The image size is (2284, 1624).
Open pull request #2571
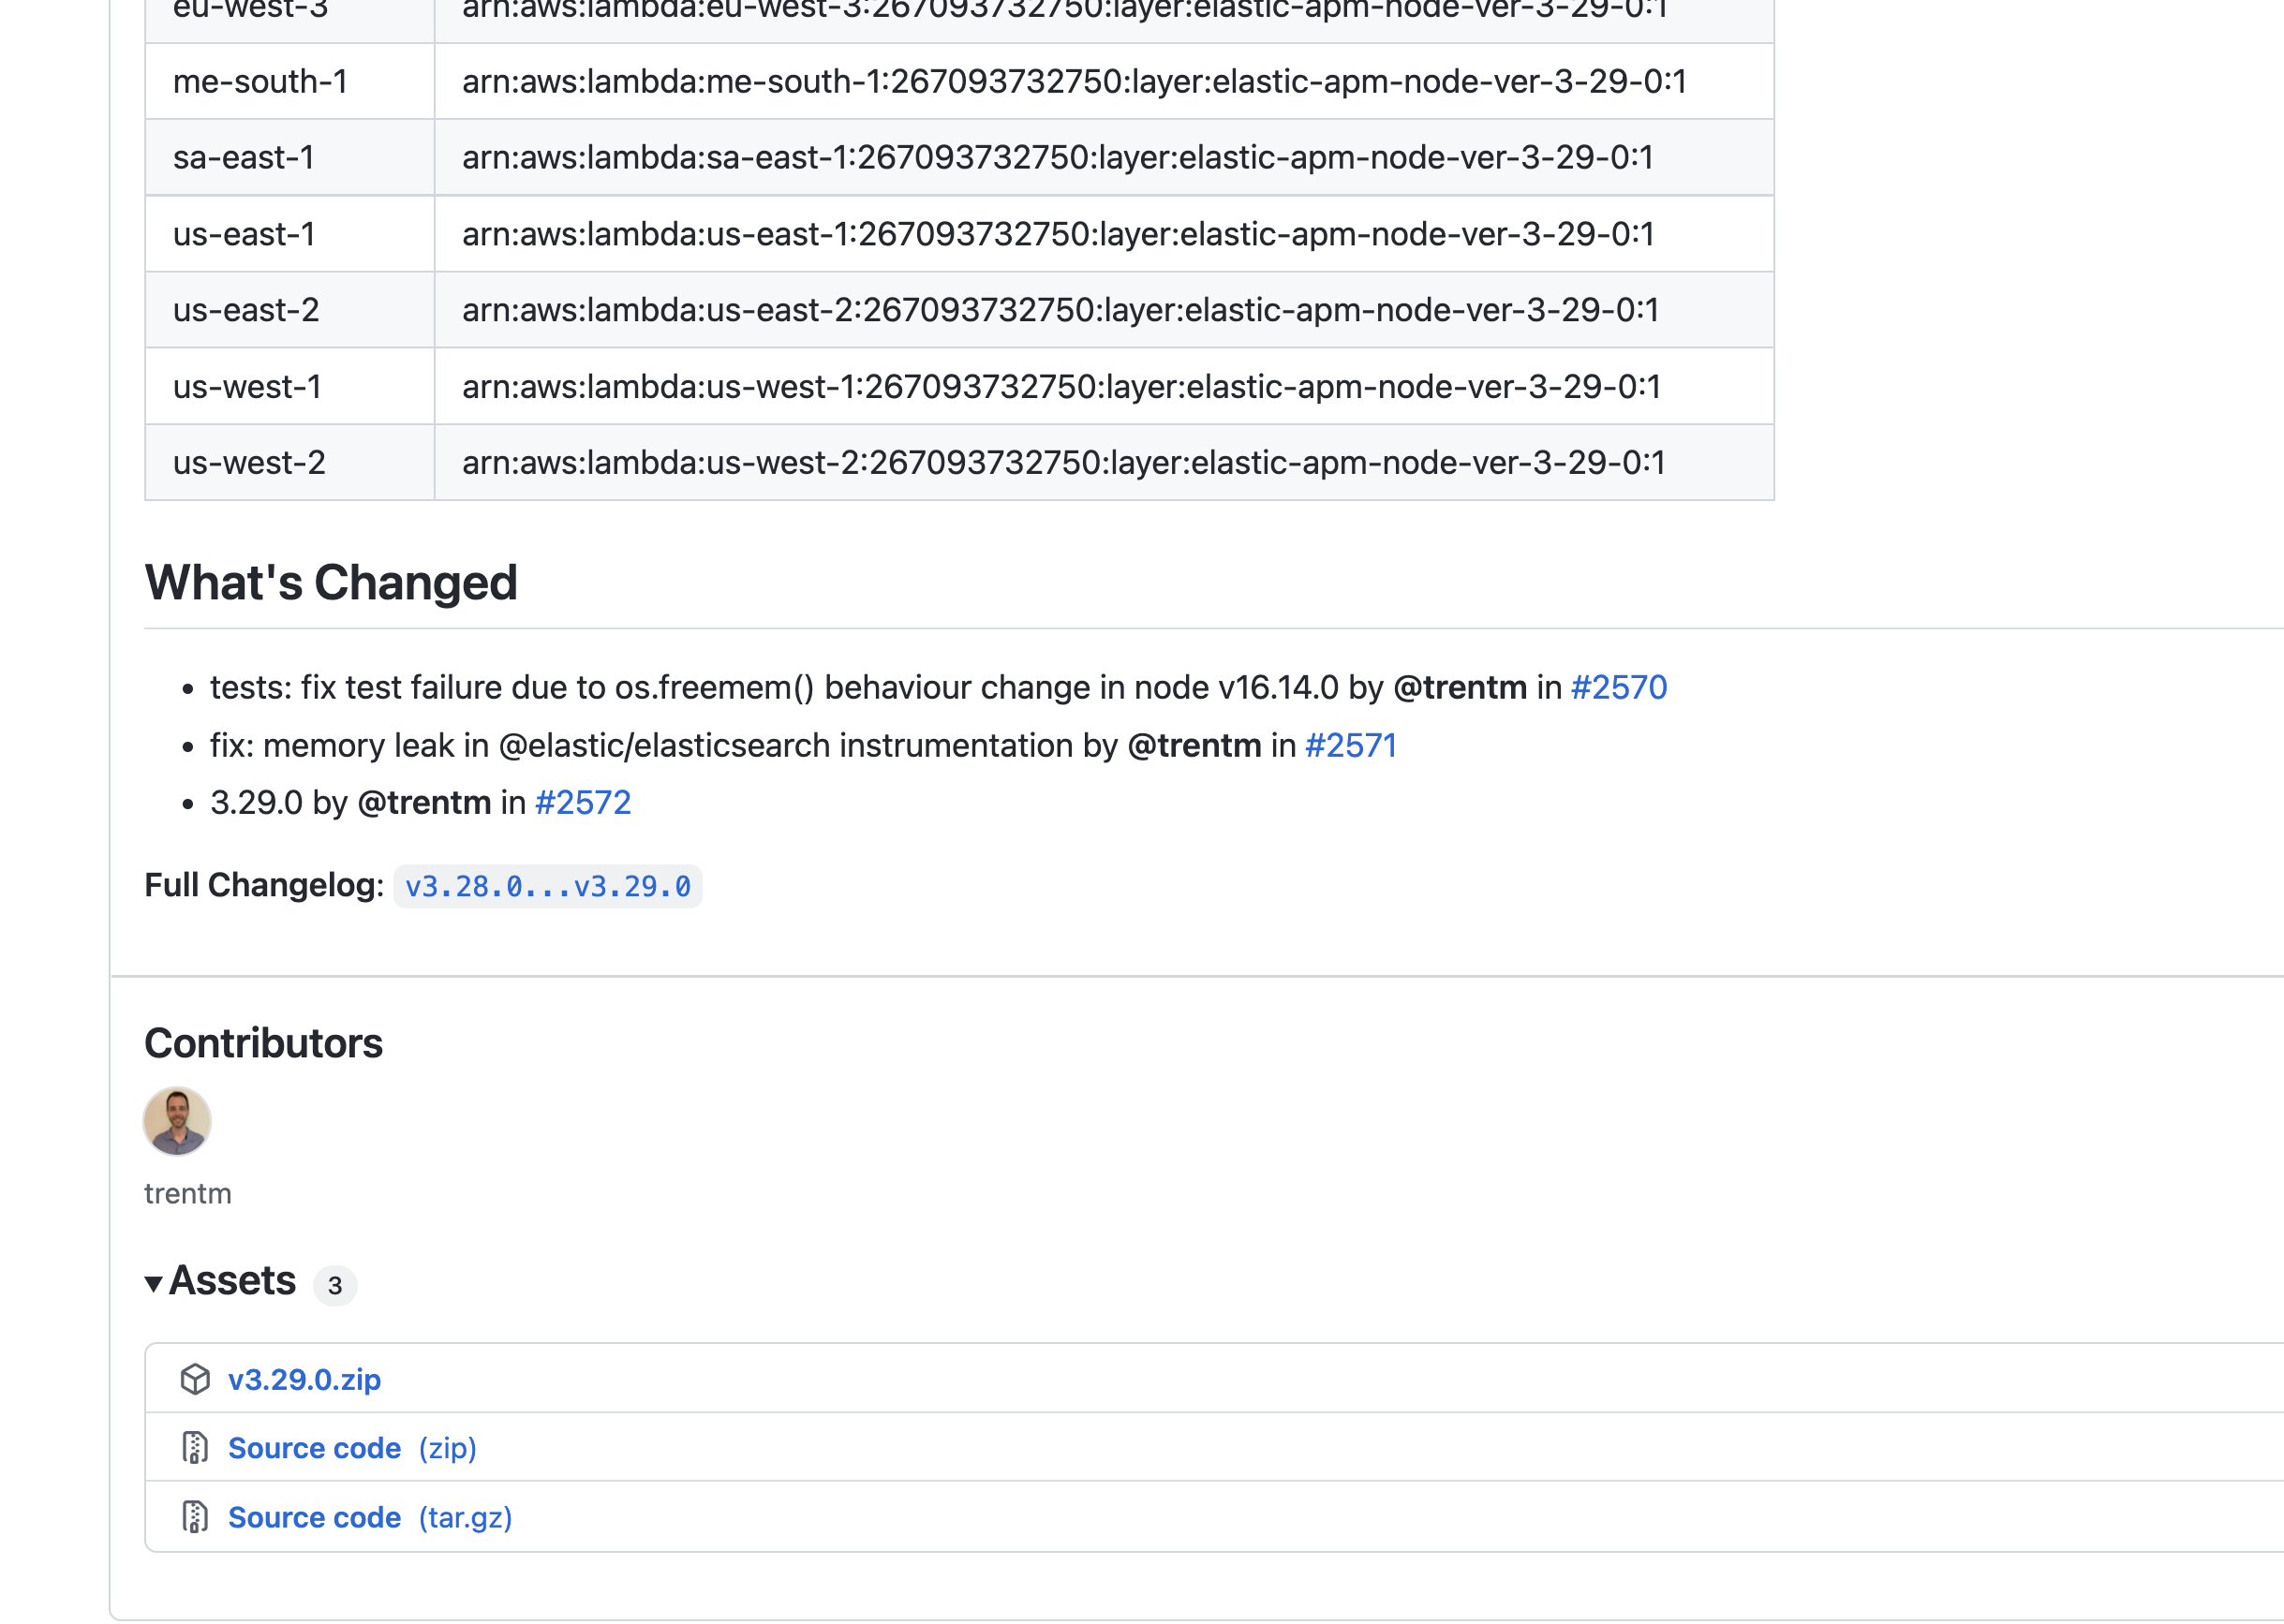(1350, 746)
